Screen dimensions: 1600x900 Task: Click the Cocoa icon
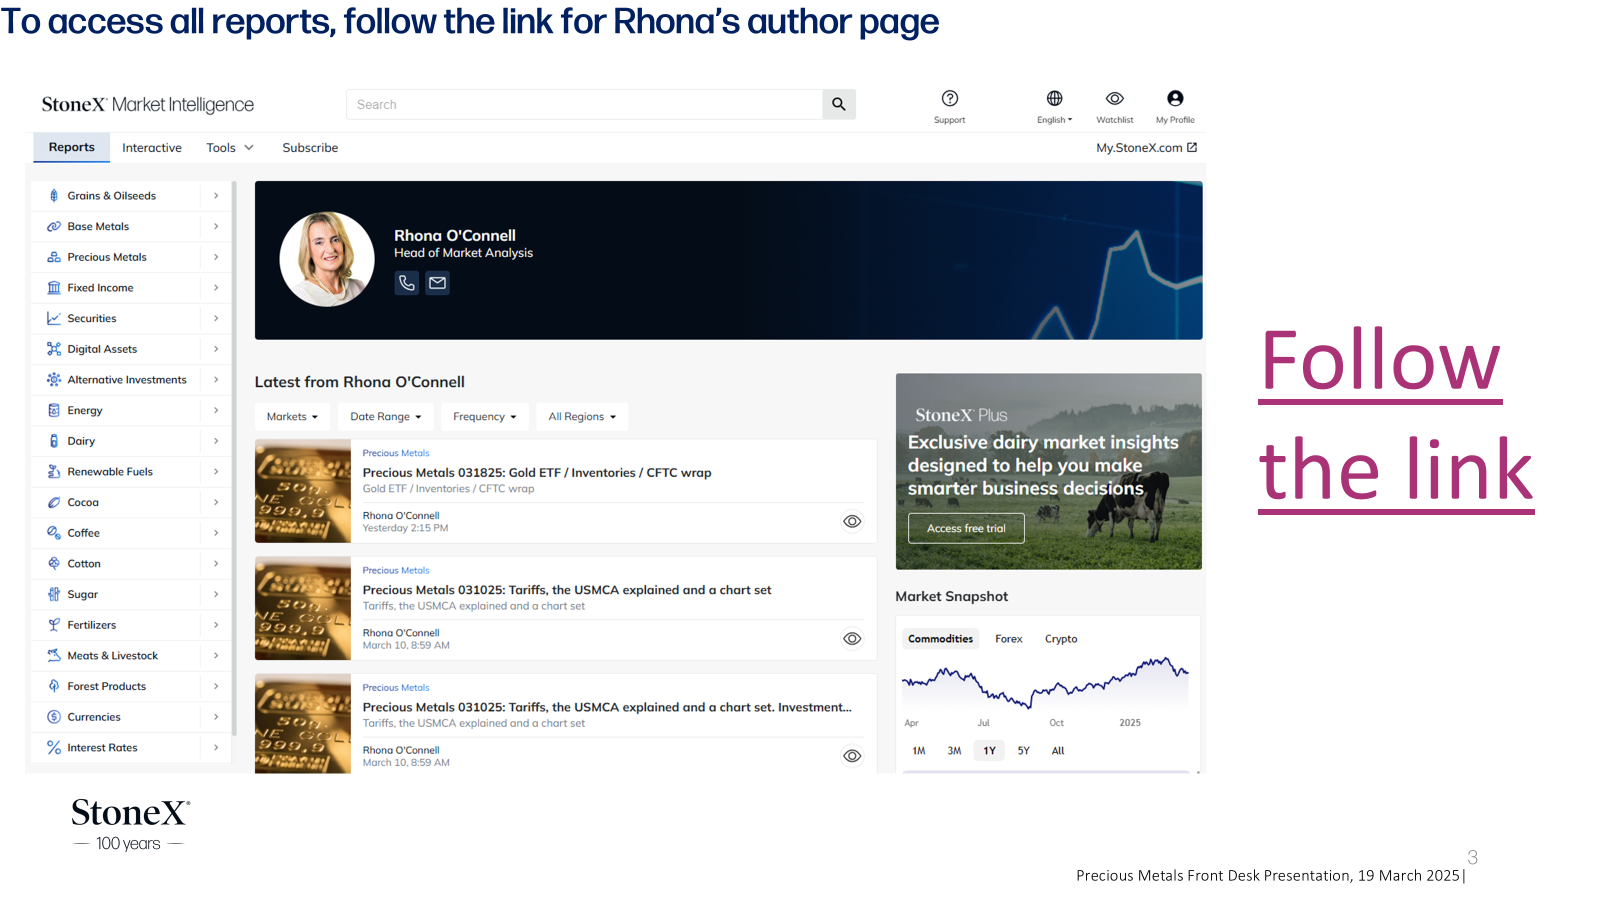pos(54,503)
